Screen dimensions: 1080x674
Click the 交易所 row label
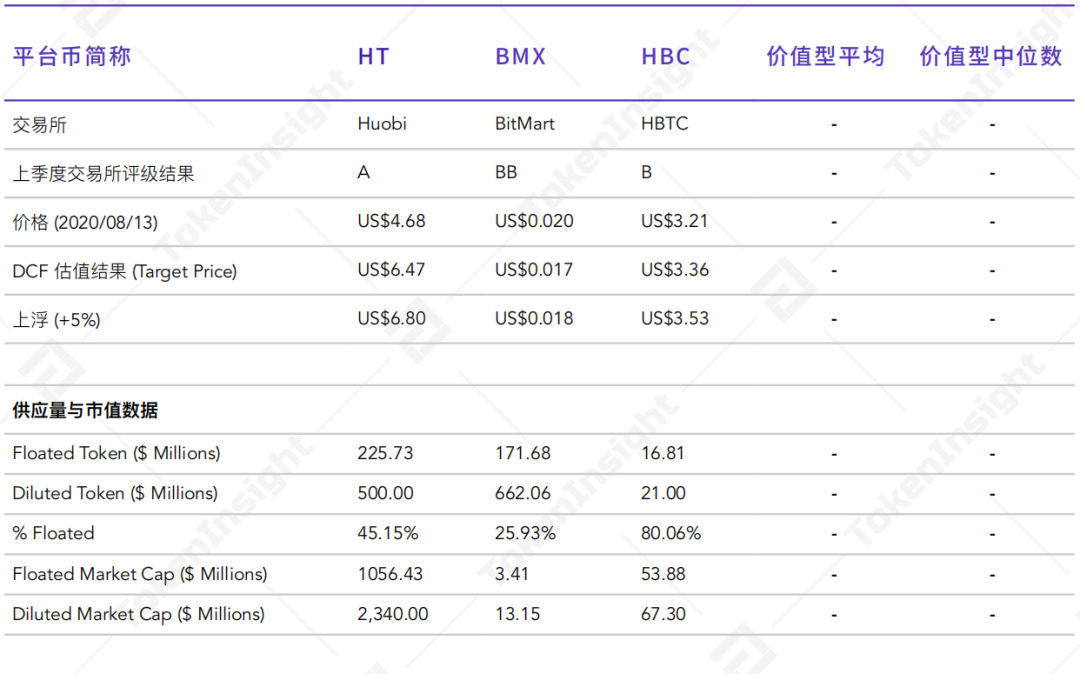[39, 125]
